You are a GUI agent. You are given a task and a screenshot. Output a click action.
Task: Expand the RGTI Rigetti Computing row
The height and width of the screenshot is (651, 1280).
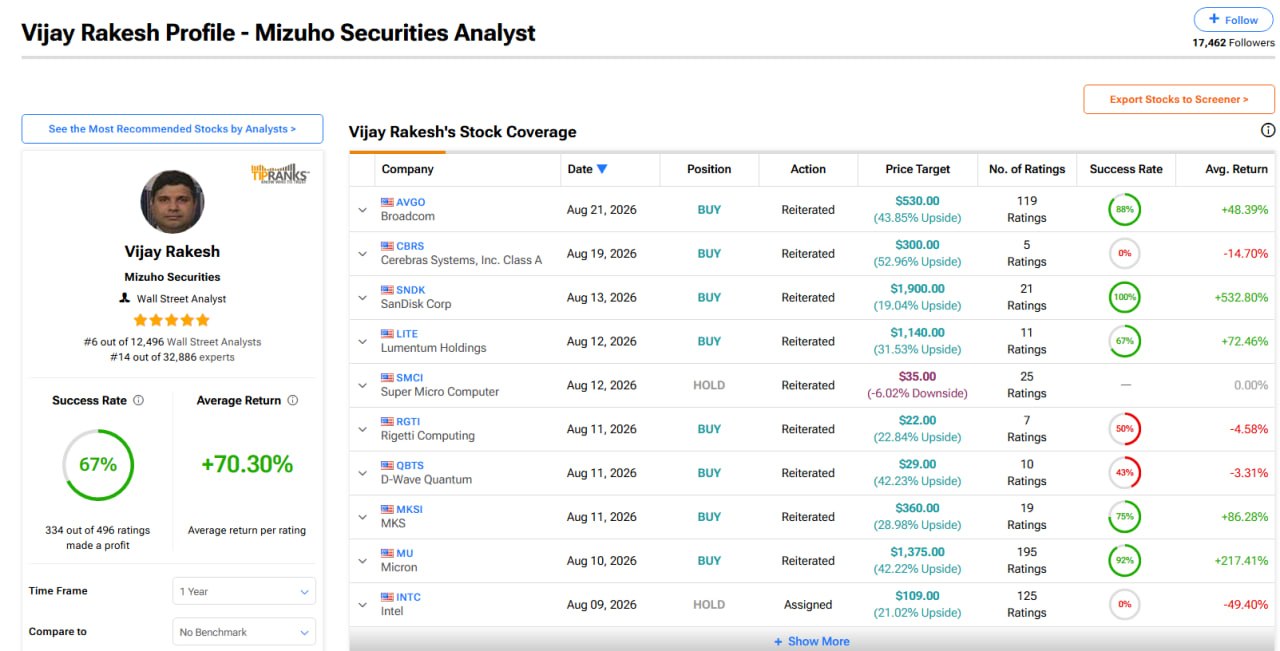pyautogui.click(x=363, y=430)
